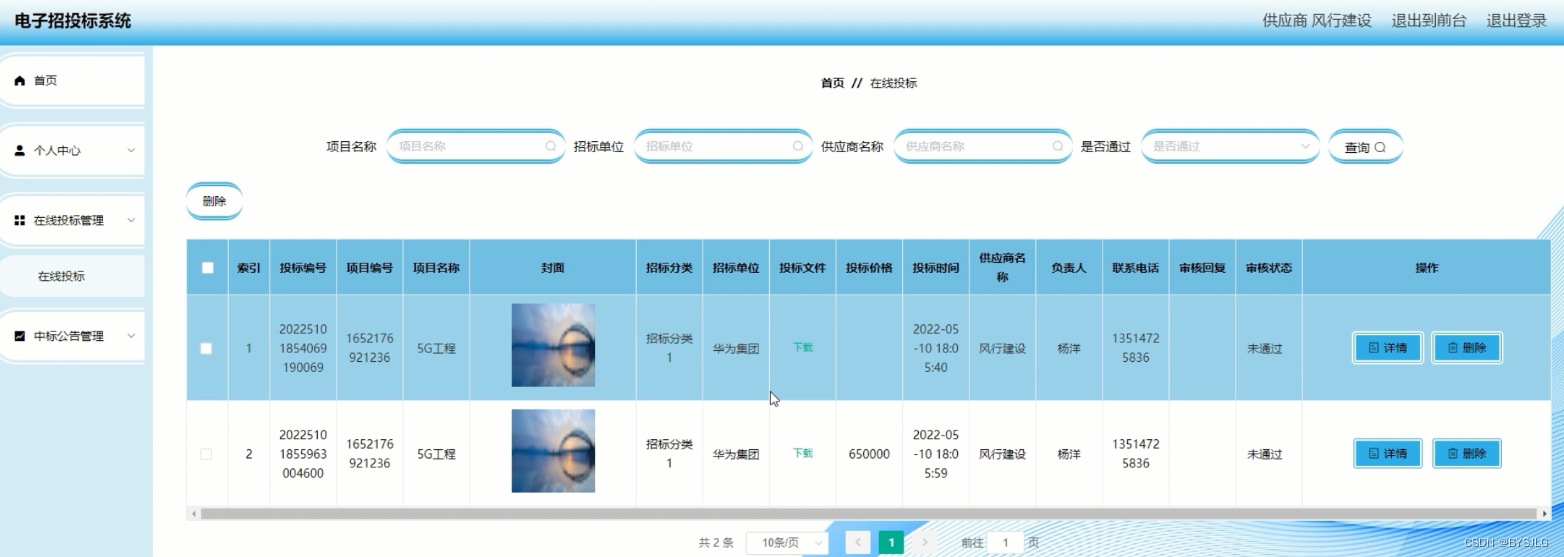Screen dimensions: 1564x557
Task: Check the checkbox for row 1
Action: coord(206,349)
